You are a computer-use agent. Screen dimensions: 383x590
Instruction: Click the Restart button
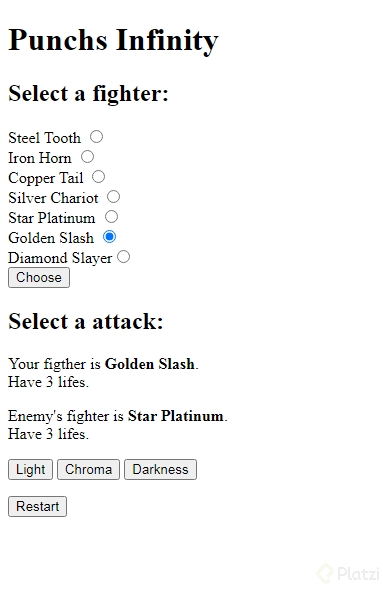37,506
